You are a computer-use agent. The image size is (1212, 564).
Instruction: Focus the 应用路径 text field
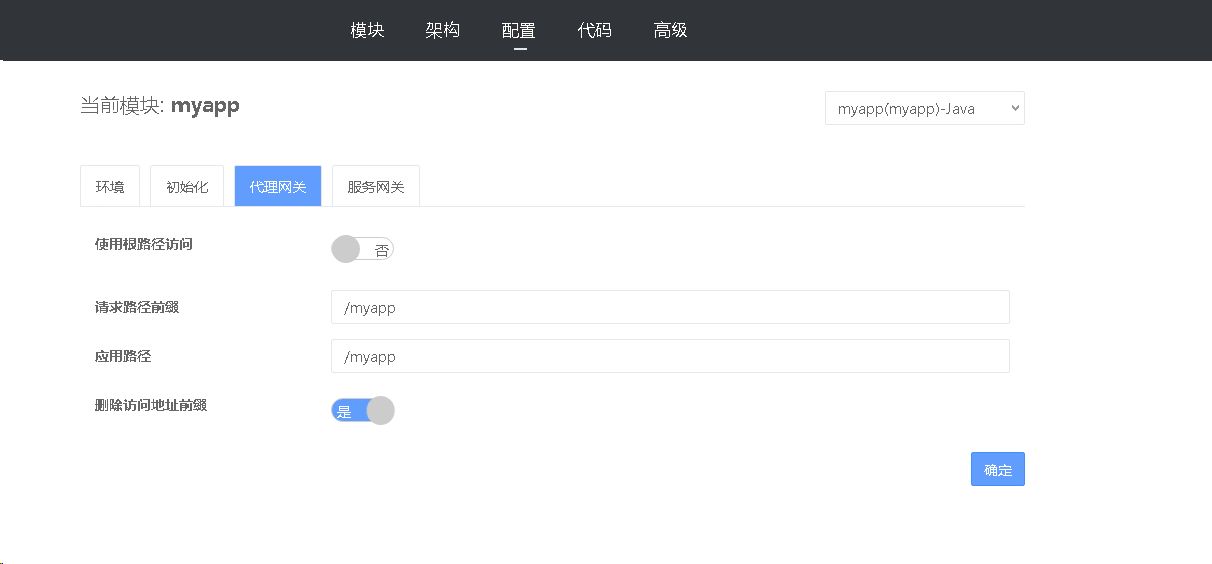pos(670,357)
